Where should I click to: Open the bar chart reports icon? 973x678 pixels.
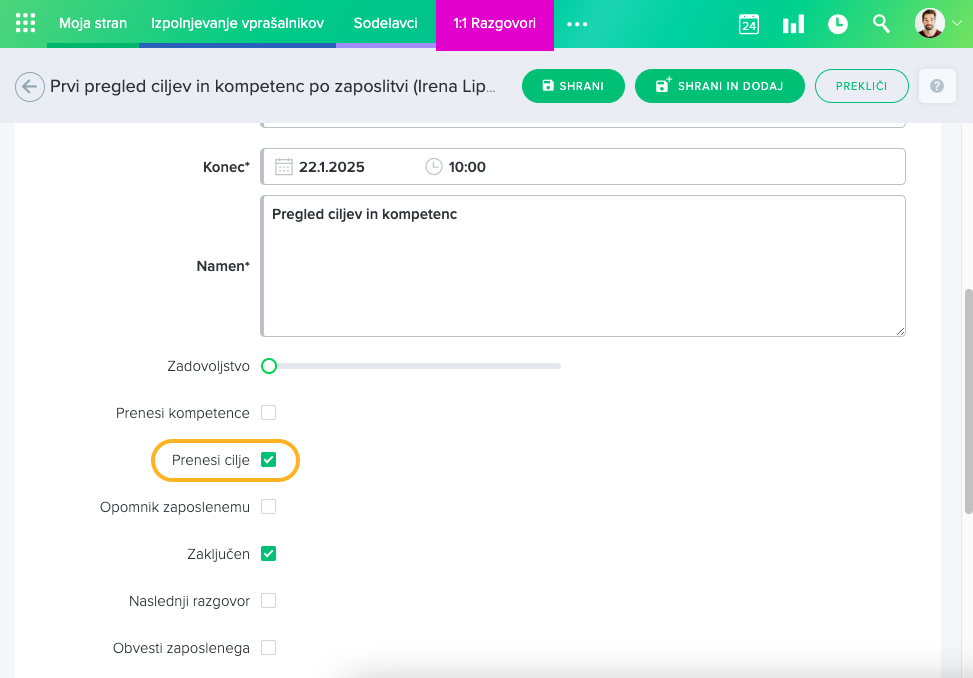click(793, 24)
